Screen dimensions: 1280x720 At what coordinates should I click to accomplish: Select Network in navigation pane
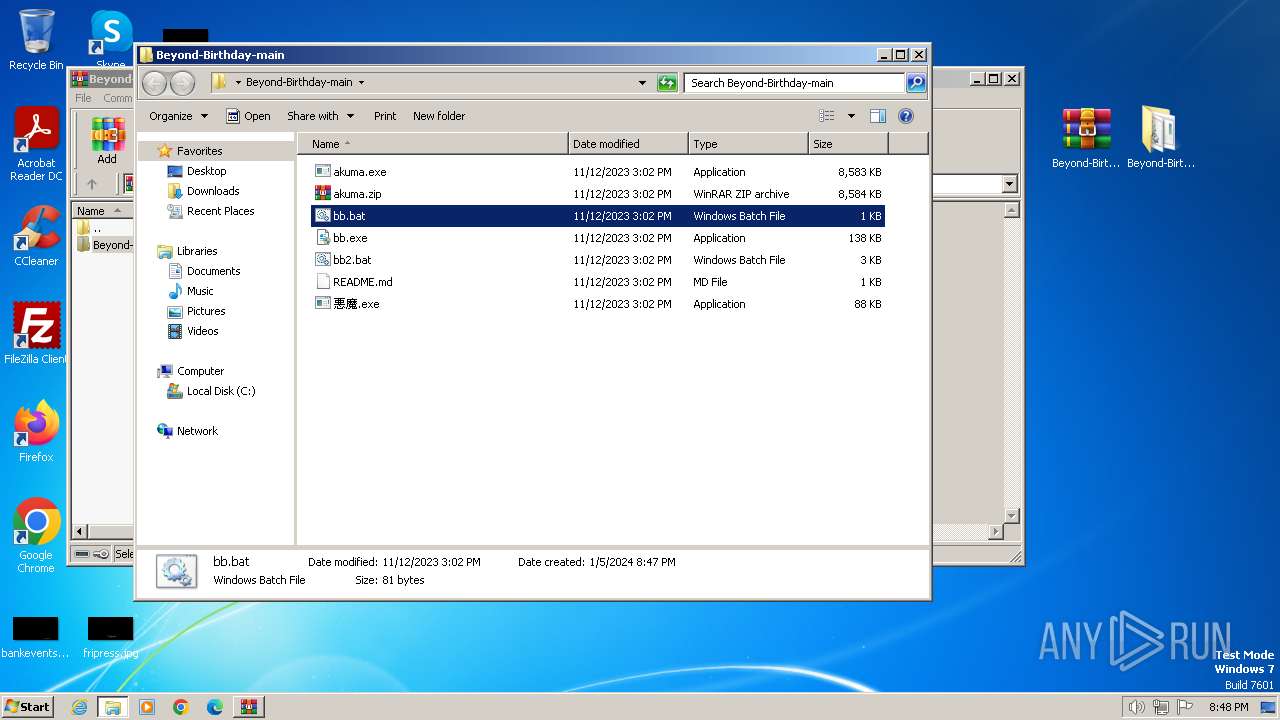[x=197, y=431]
